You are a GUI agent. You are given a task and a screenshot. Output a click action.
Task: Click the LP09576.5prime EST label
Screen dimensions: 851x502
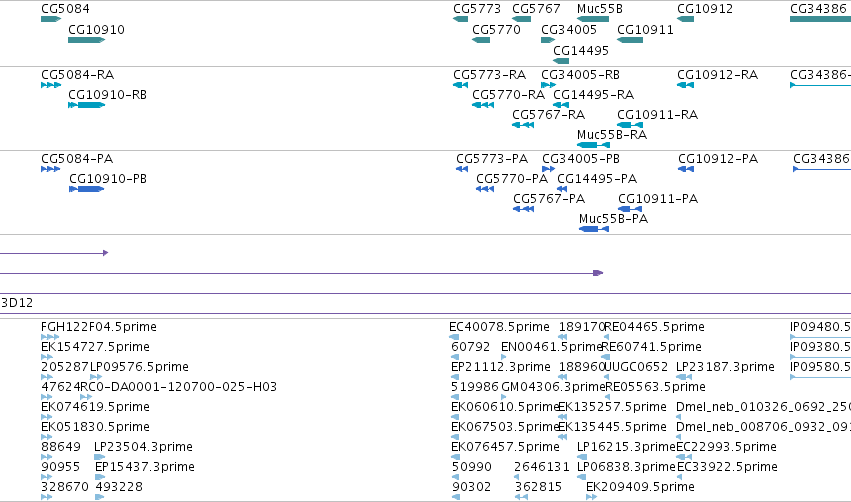click(x=139, y=367)
